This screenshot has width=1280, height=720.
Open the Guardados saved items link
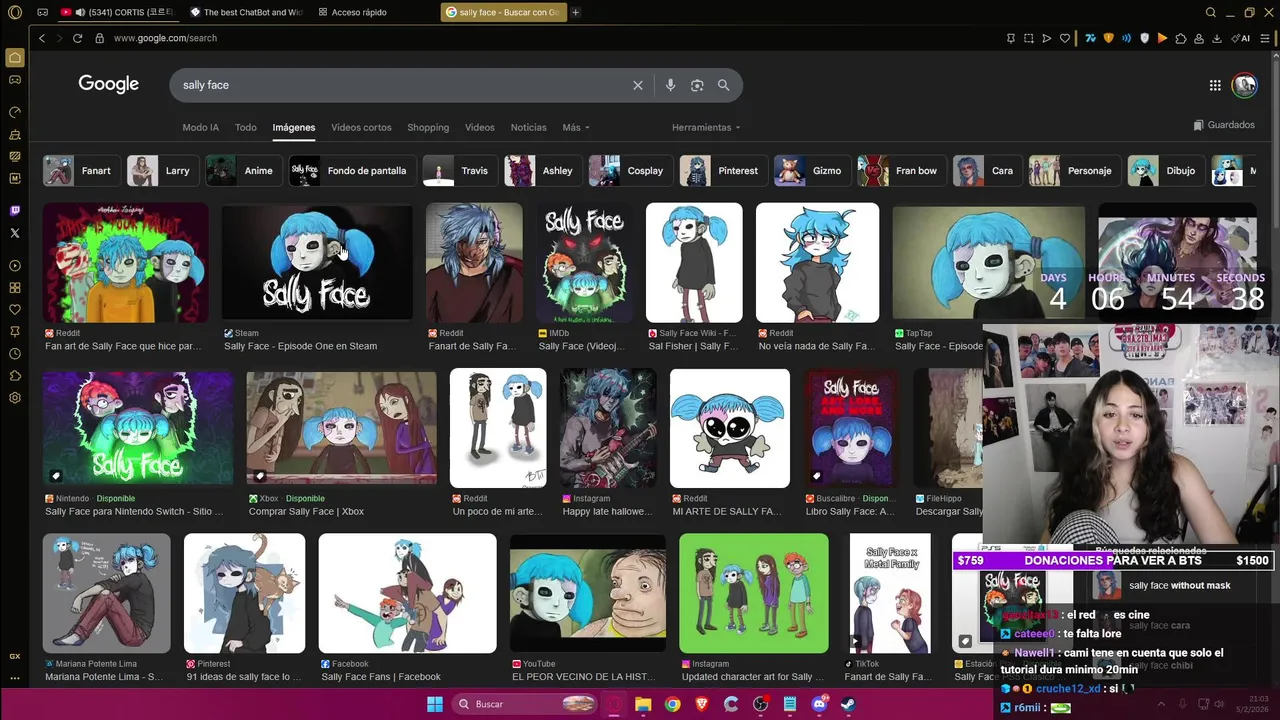tap(1224, 125)
